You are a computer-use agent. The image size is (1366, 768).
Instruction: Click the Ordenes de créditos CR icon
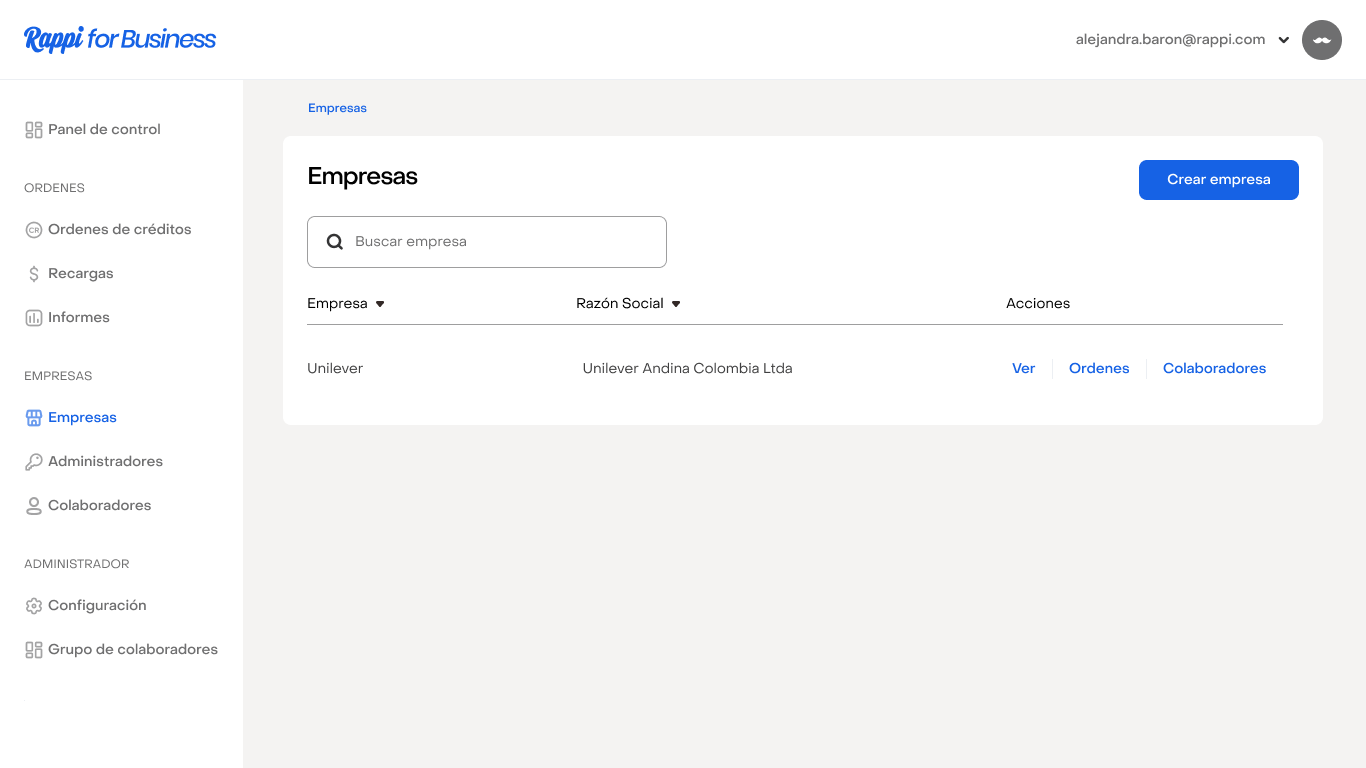click(x=34, y=230)
